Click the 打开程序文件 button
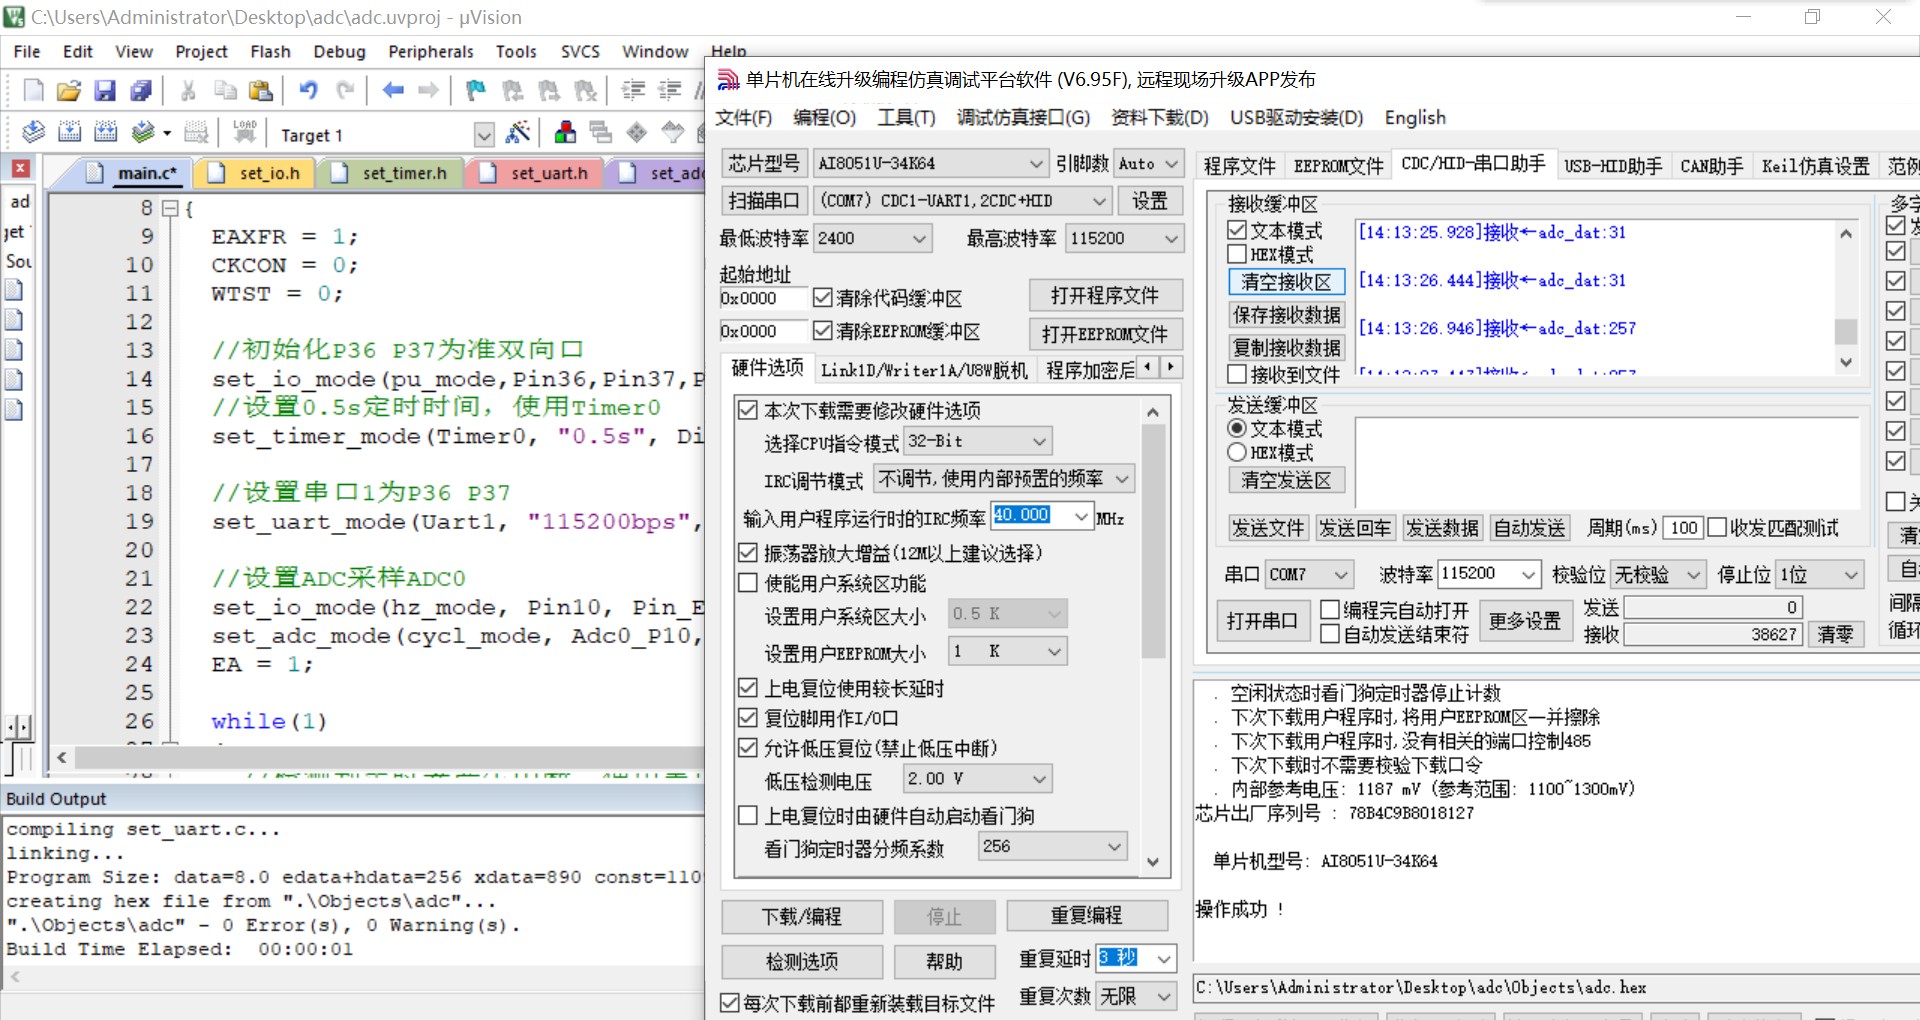 [1105, 296]
